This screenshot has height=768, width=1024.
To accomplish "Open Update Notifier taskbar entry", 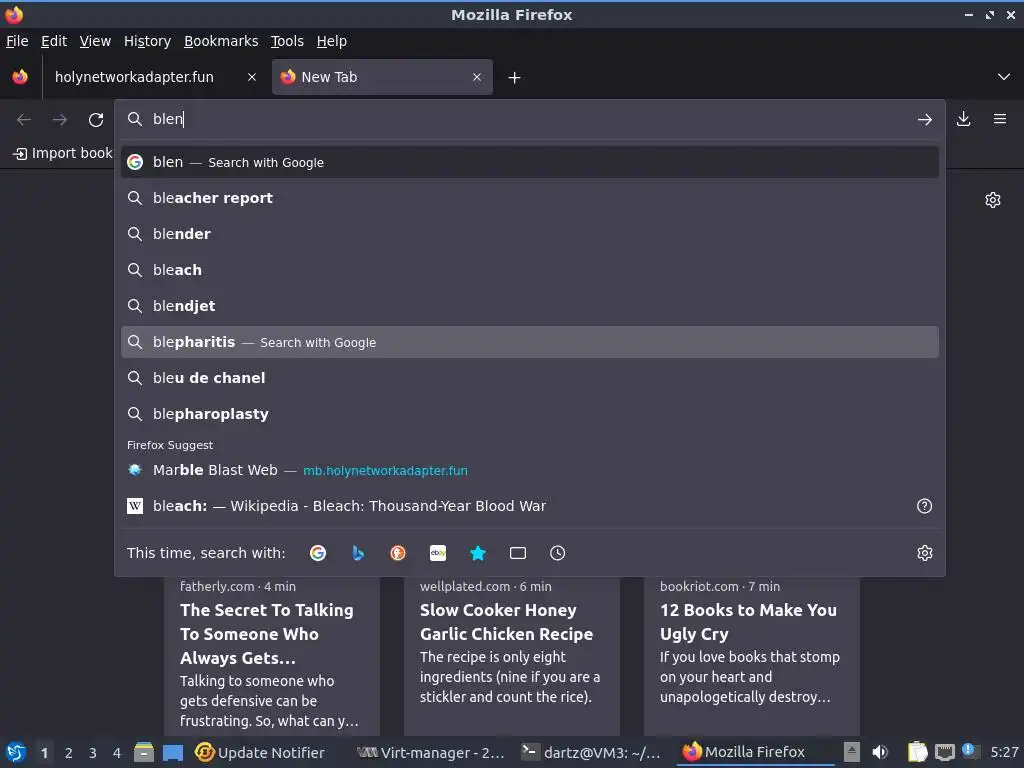I will tap(260, 752).
